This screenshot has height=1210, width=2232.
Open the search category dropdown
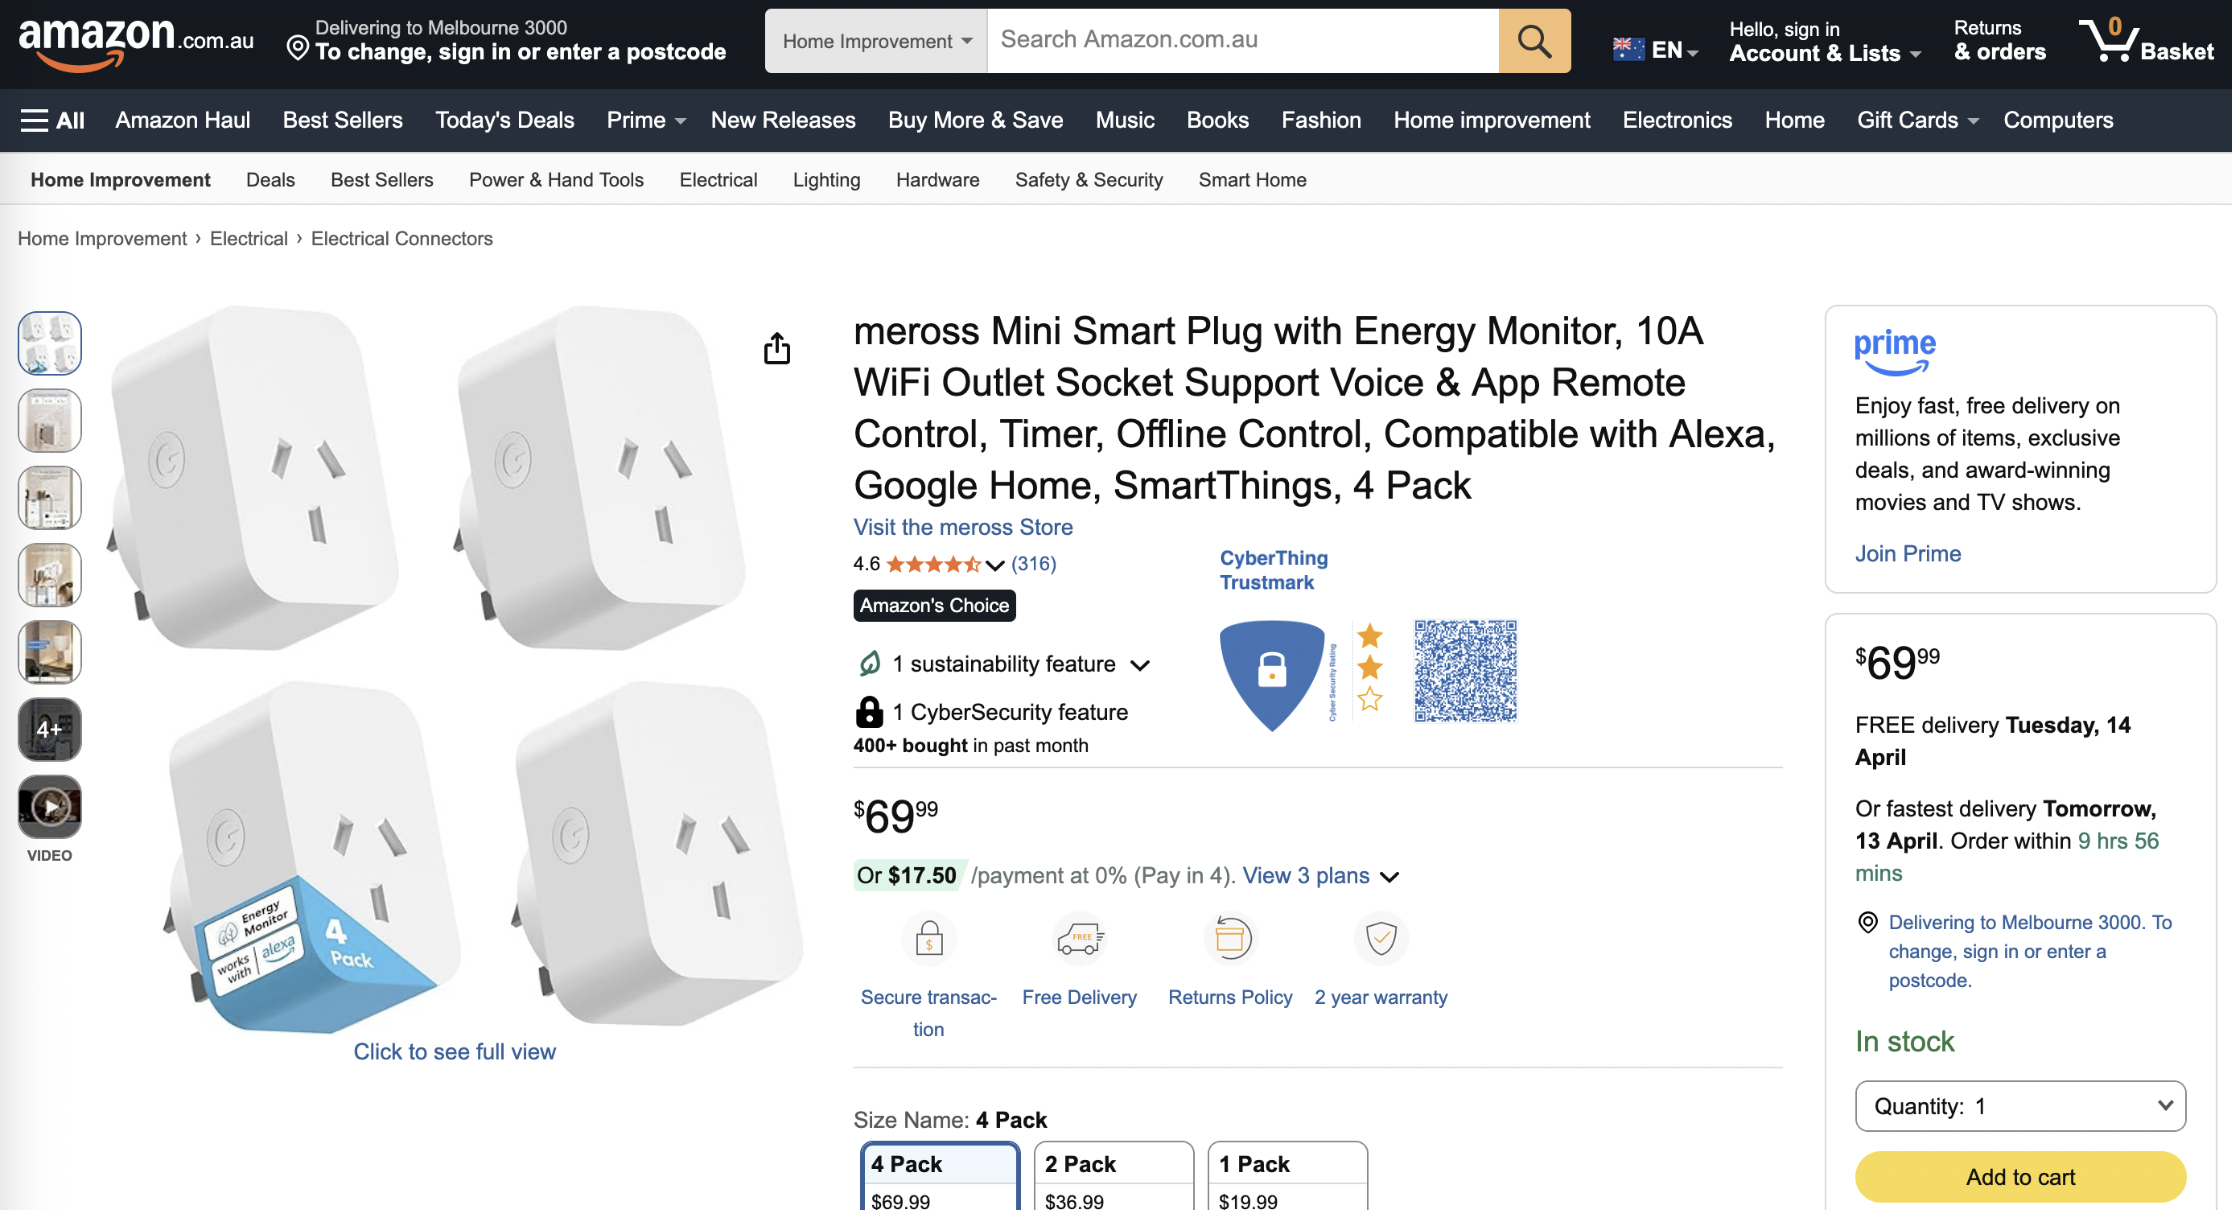coord(875,40)
